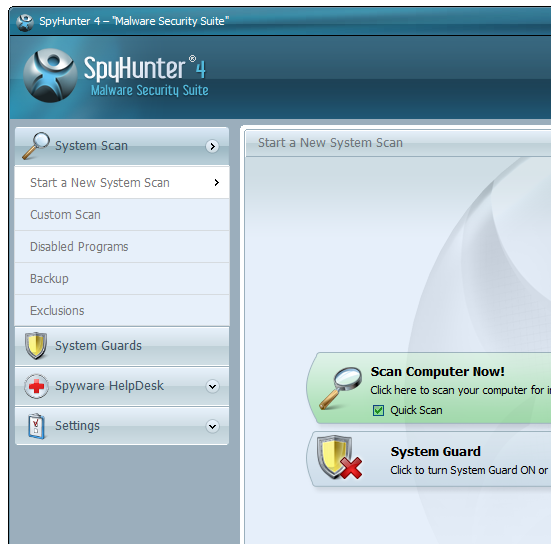Click arrow beside Start a New System Scan

[216, 182]
